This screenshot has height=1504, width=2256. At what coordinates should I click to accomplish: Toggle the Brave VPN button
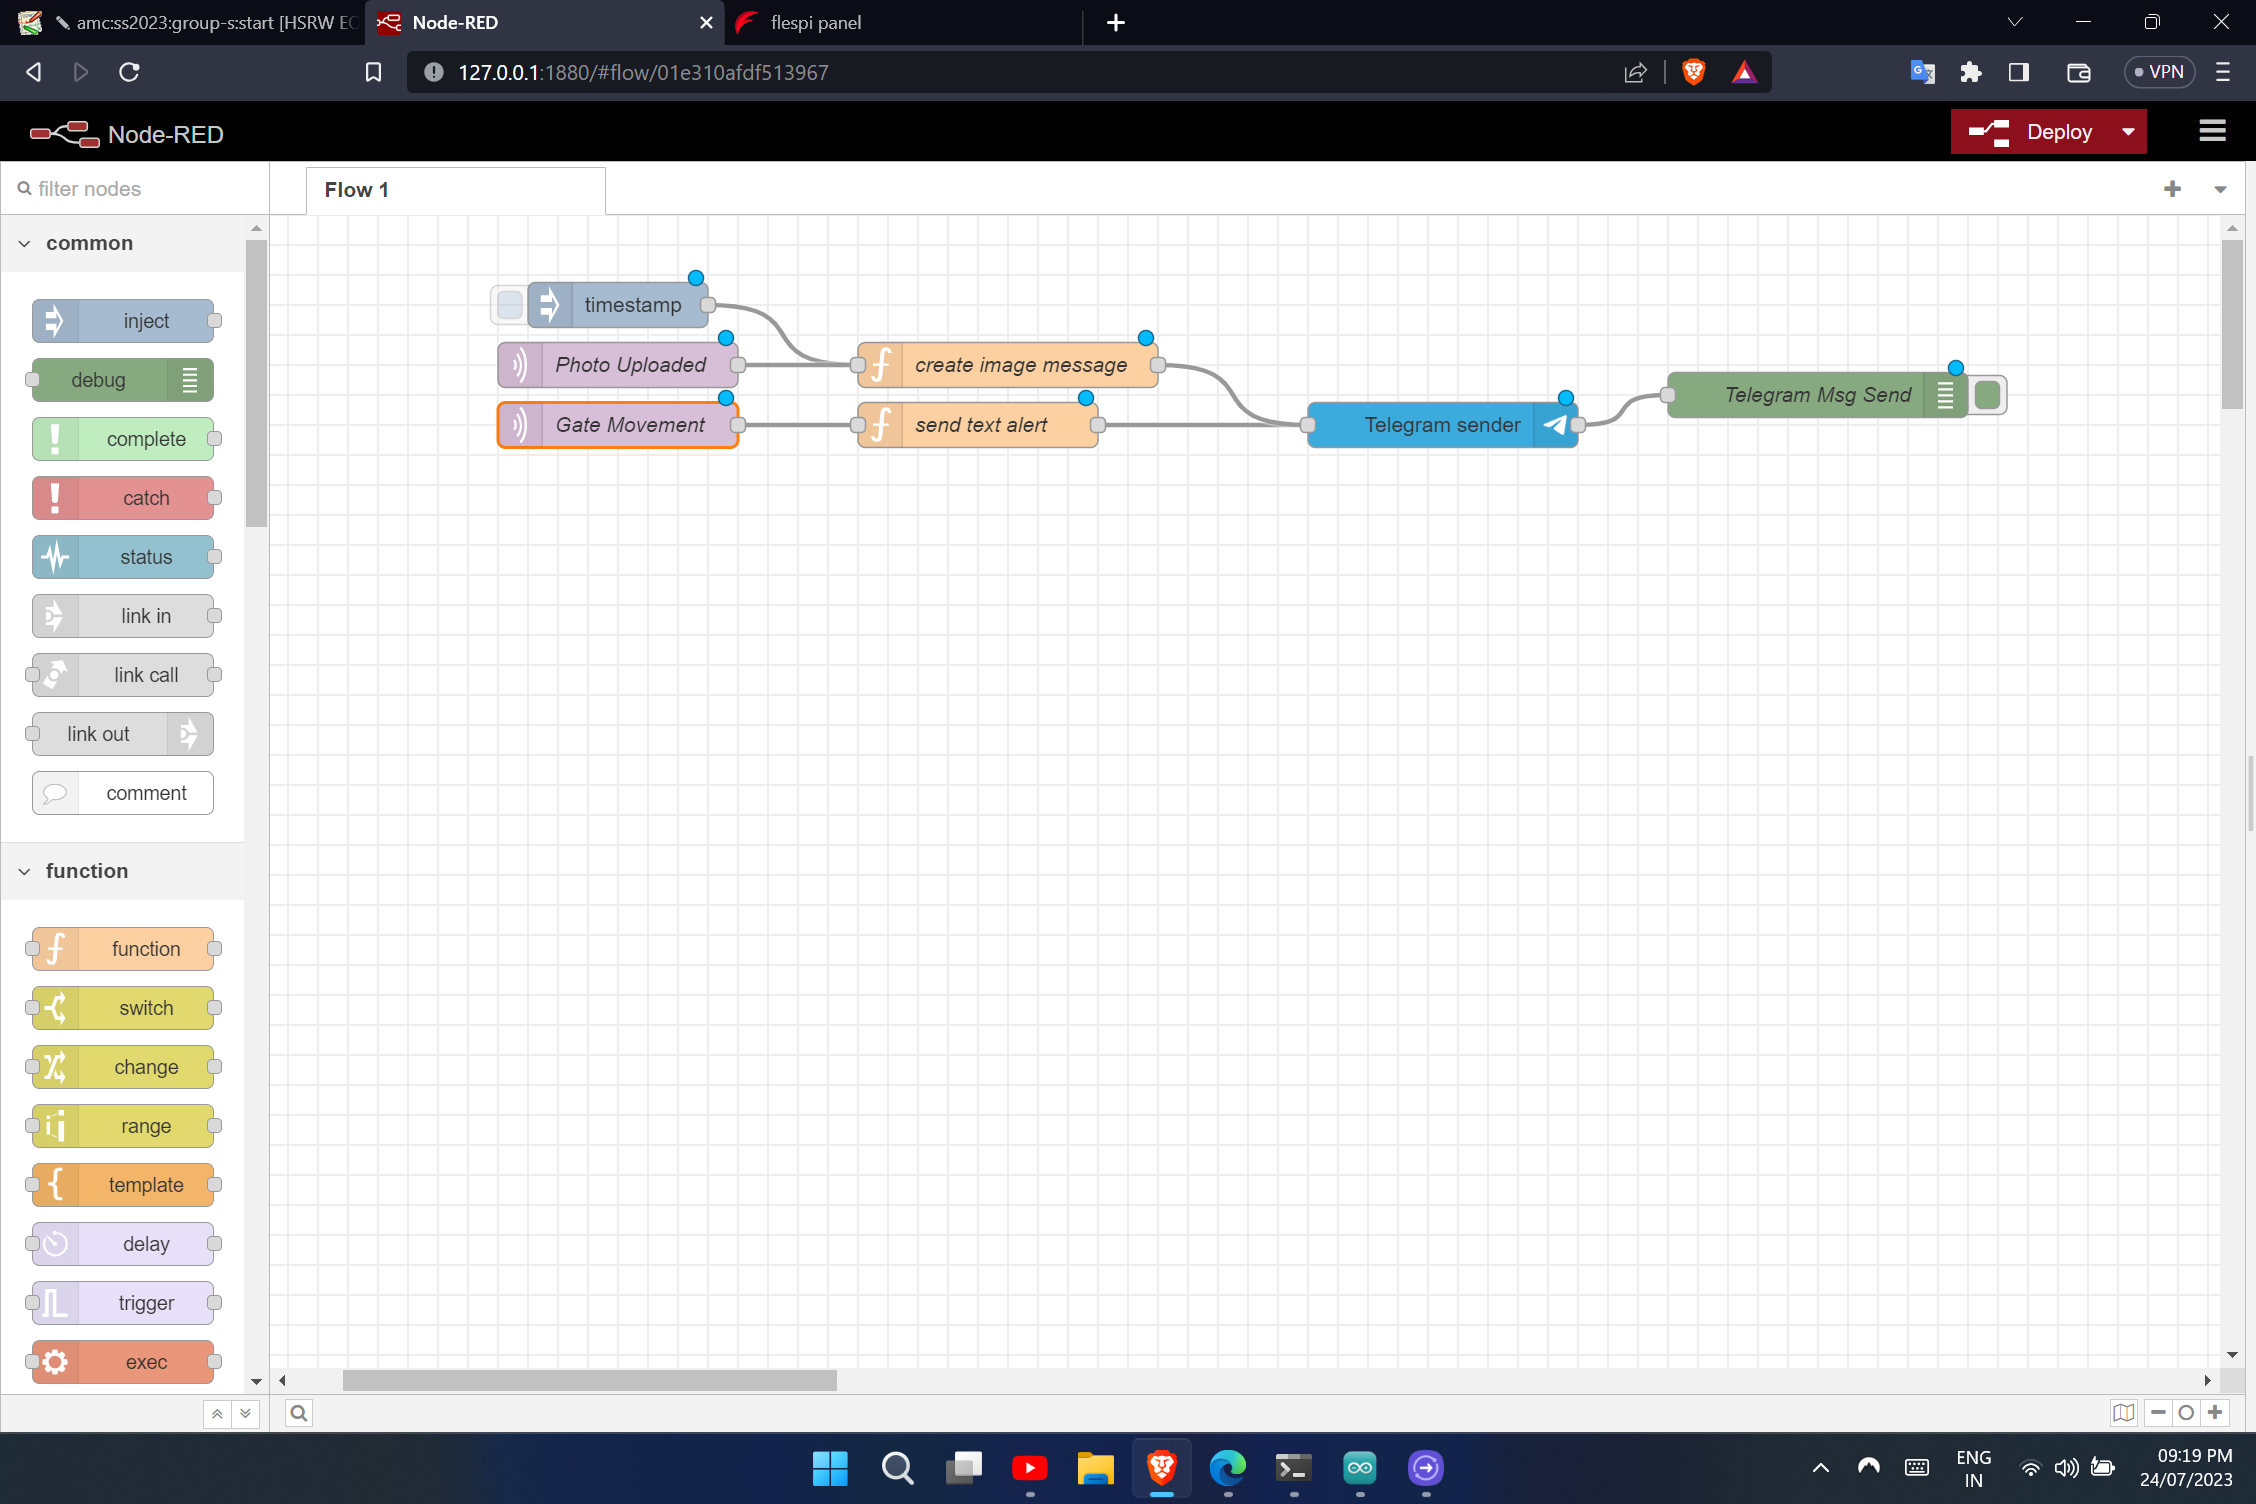(2159, 72)
